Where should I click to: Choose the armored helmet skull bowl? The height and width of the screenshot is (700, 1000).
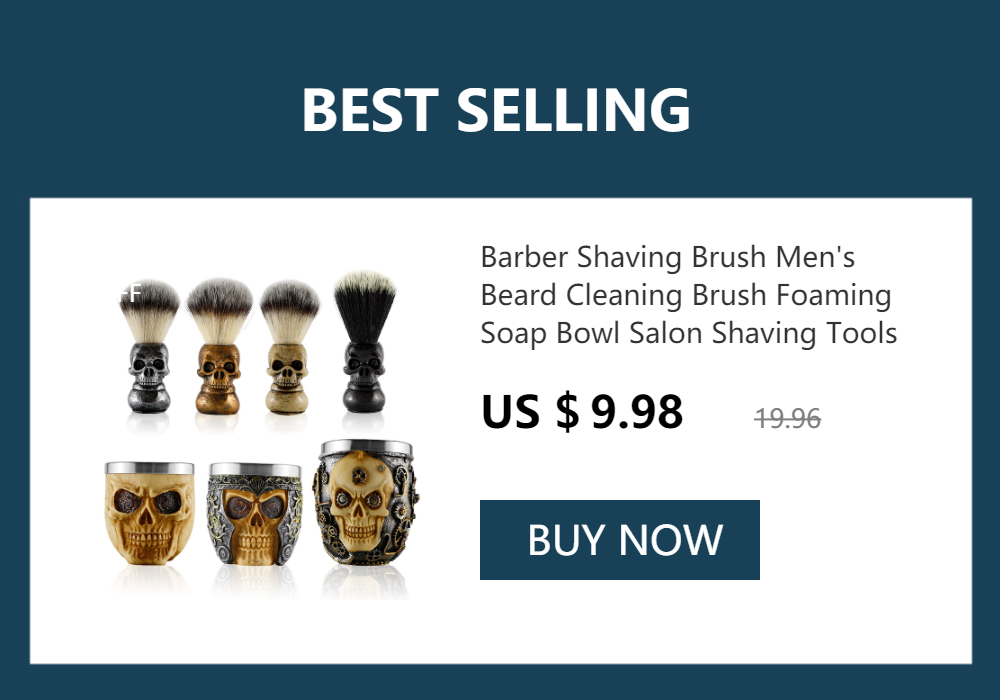click(255, 514)
